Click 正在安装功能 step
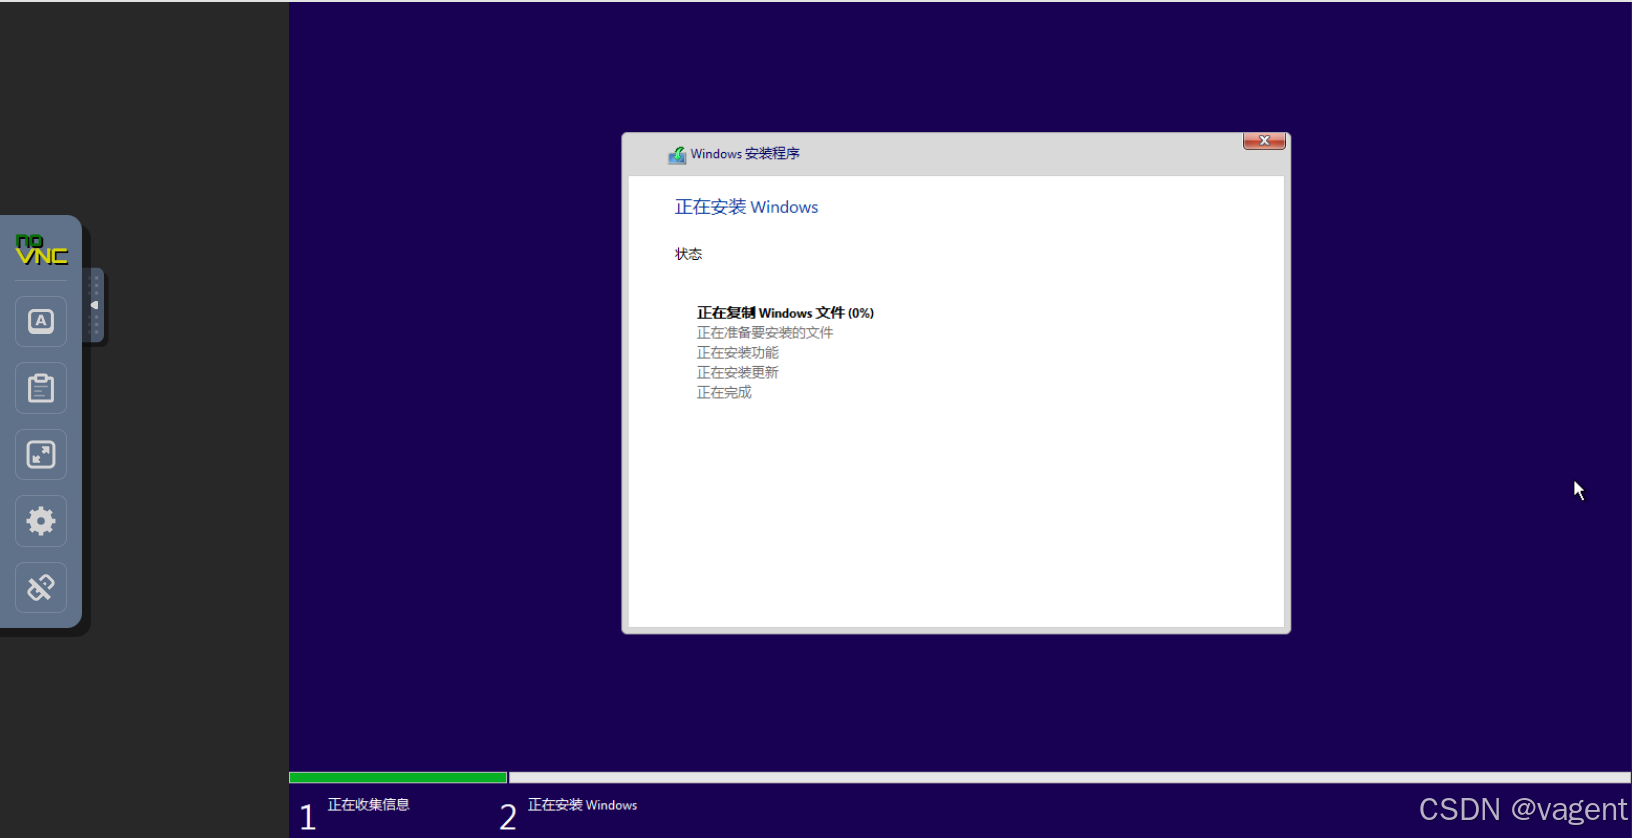Screen dimensions: 1632x838 point(737,353)
